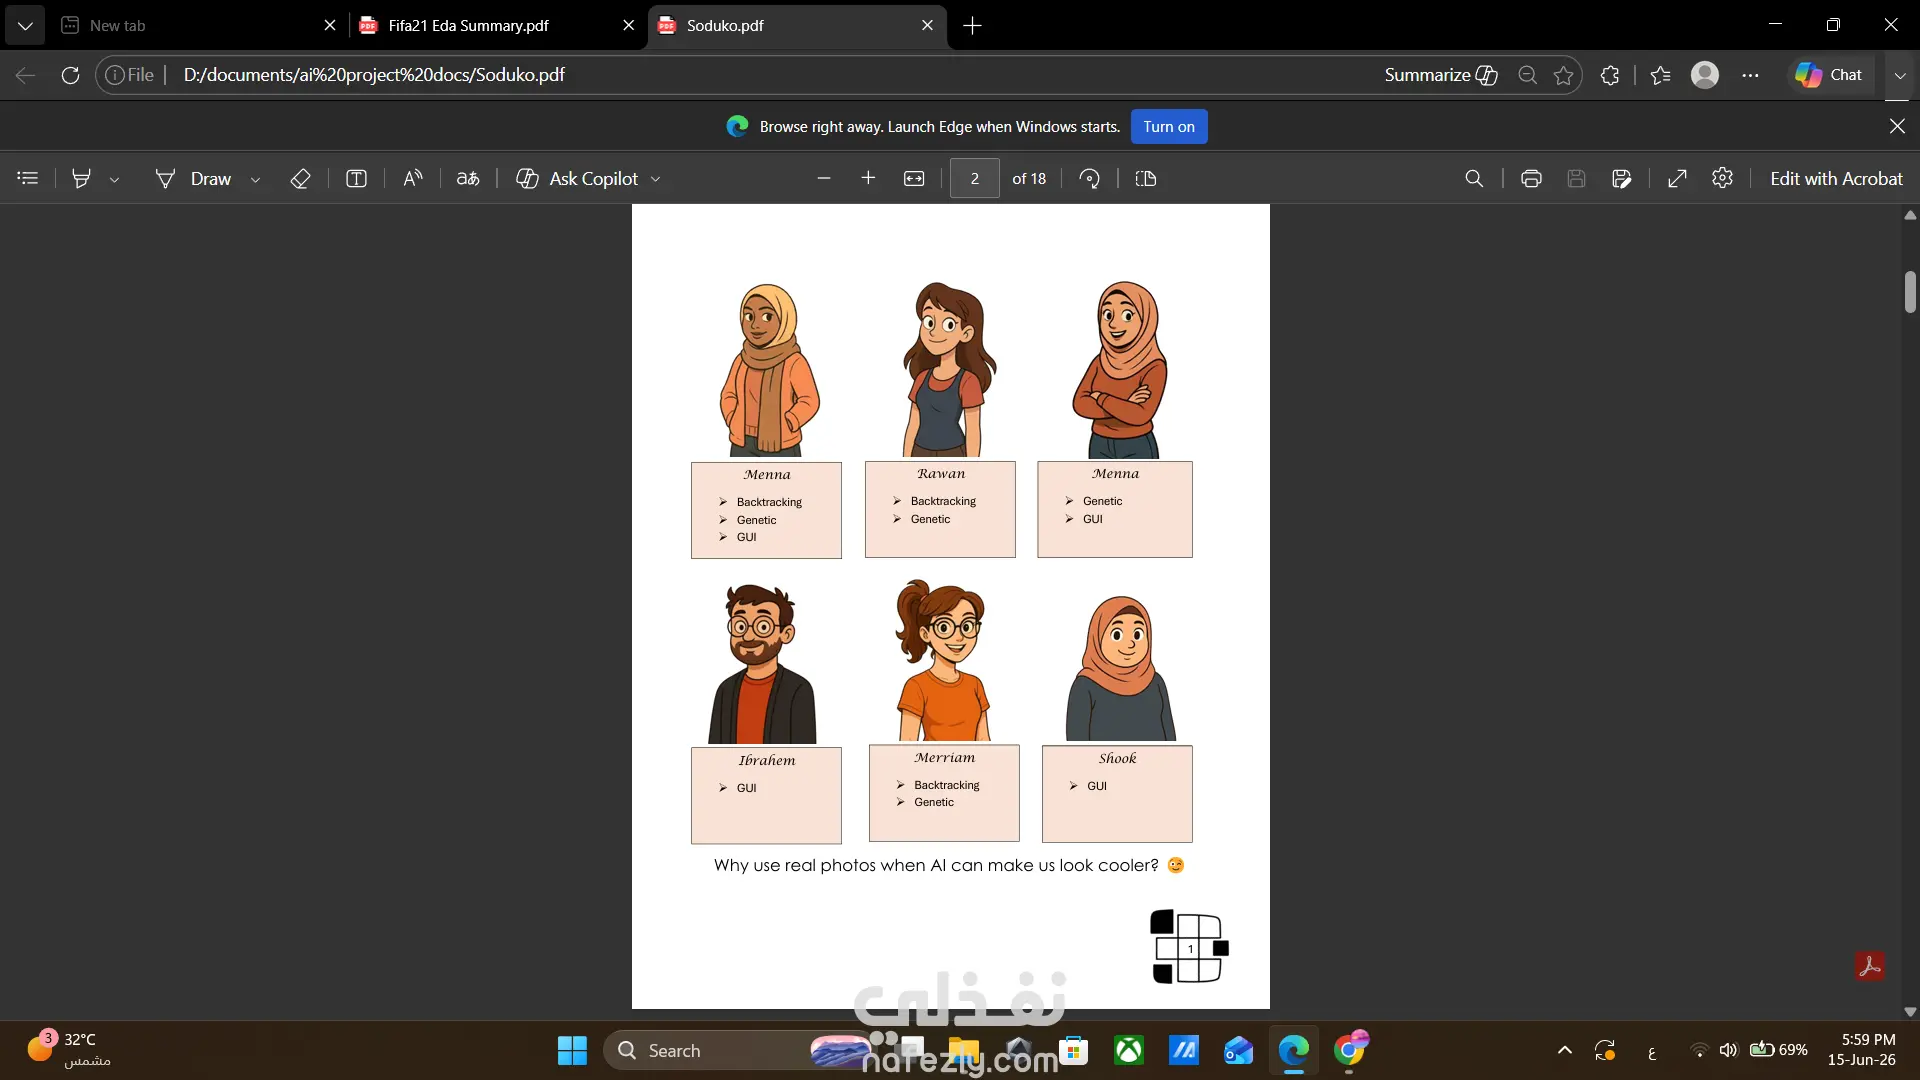Click the address bar URL

click(x=374, y=75)
